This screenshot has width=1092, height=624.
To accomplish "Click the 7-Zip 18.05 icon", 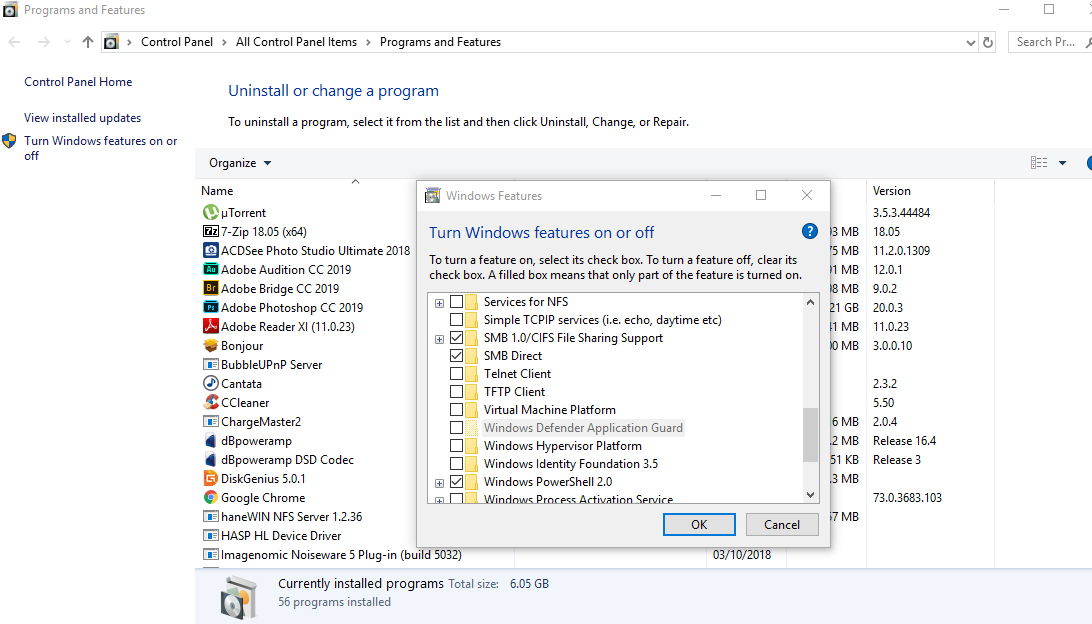I will tap(210, 231).
